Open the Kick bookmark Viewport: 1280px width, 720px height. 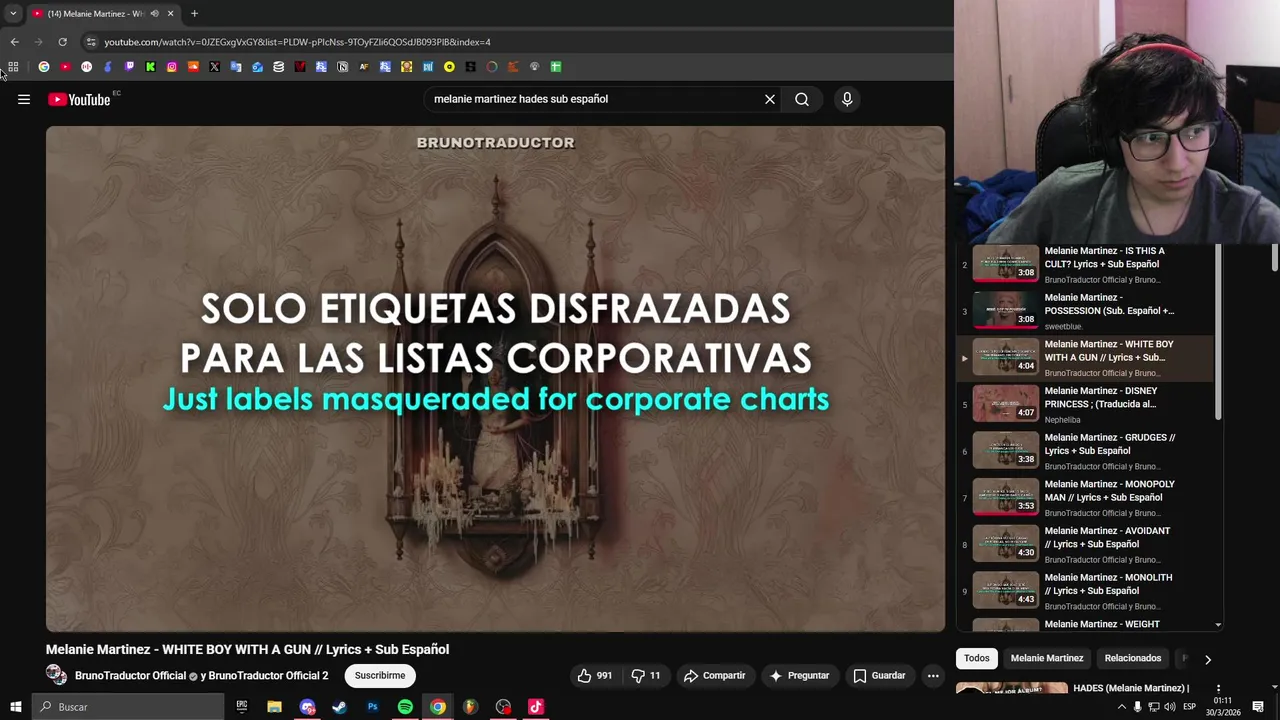(150, 67)
